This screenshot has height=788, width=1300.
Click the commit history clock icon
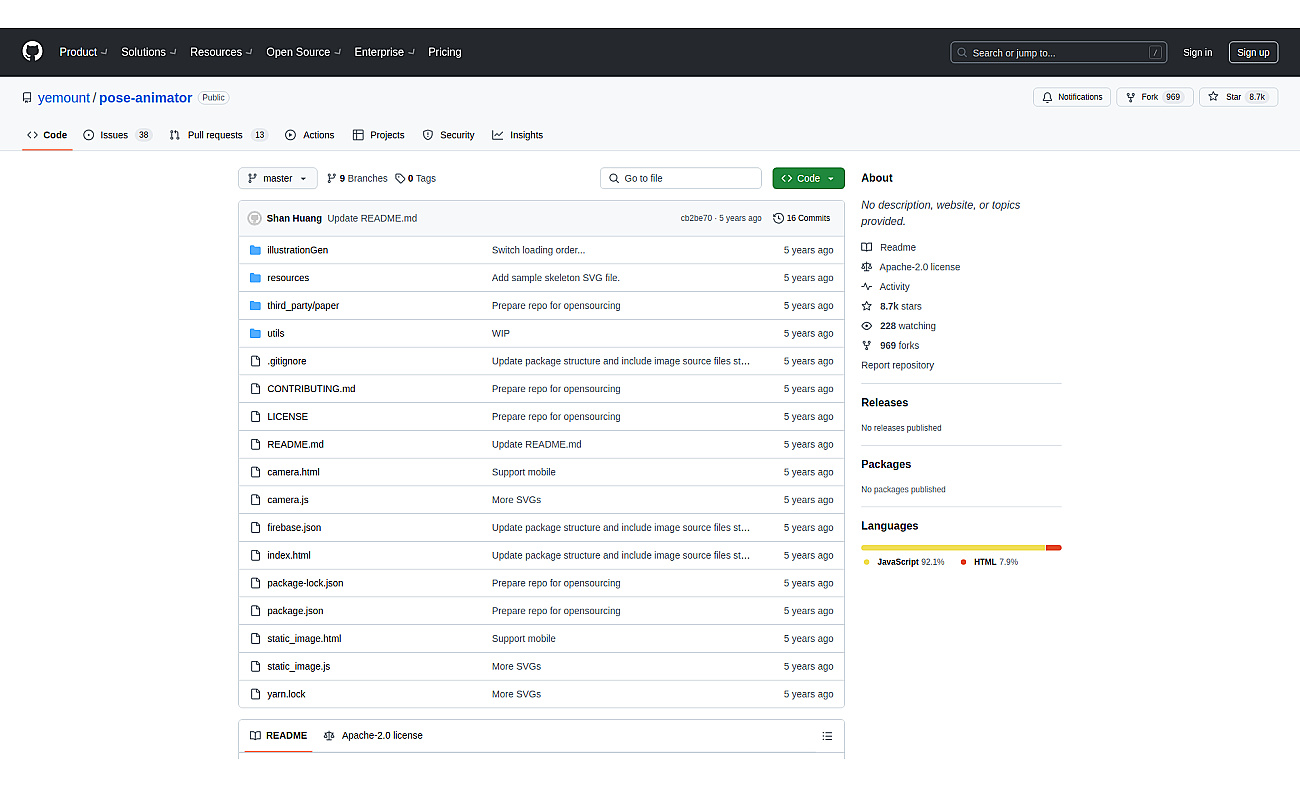click(x=778, y=218)
